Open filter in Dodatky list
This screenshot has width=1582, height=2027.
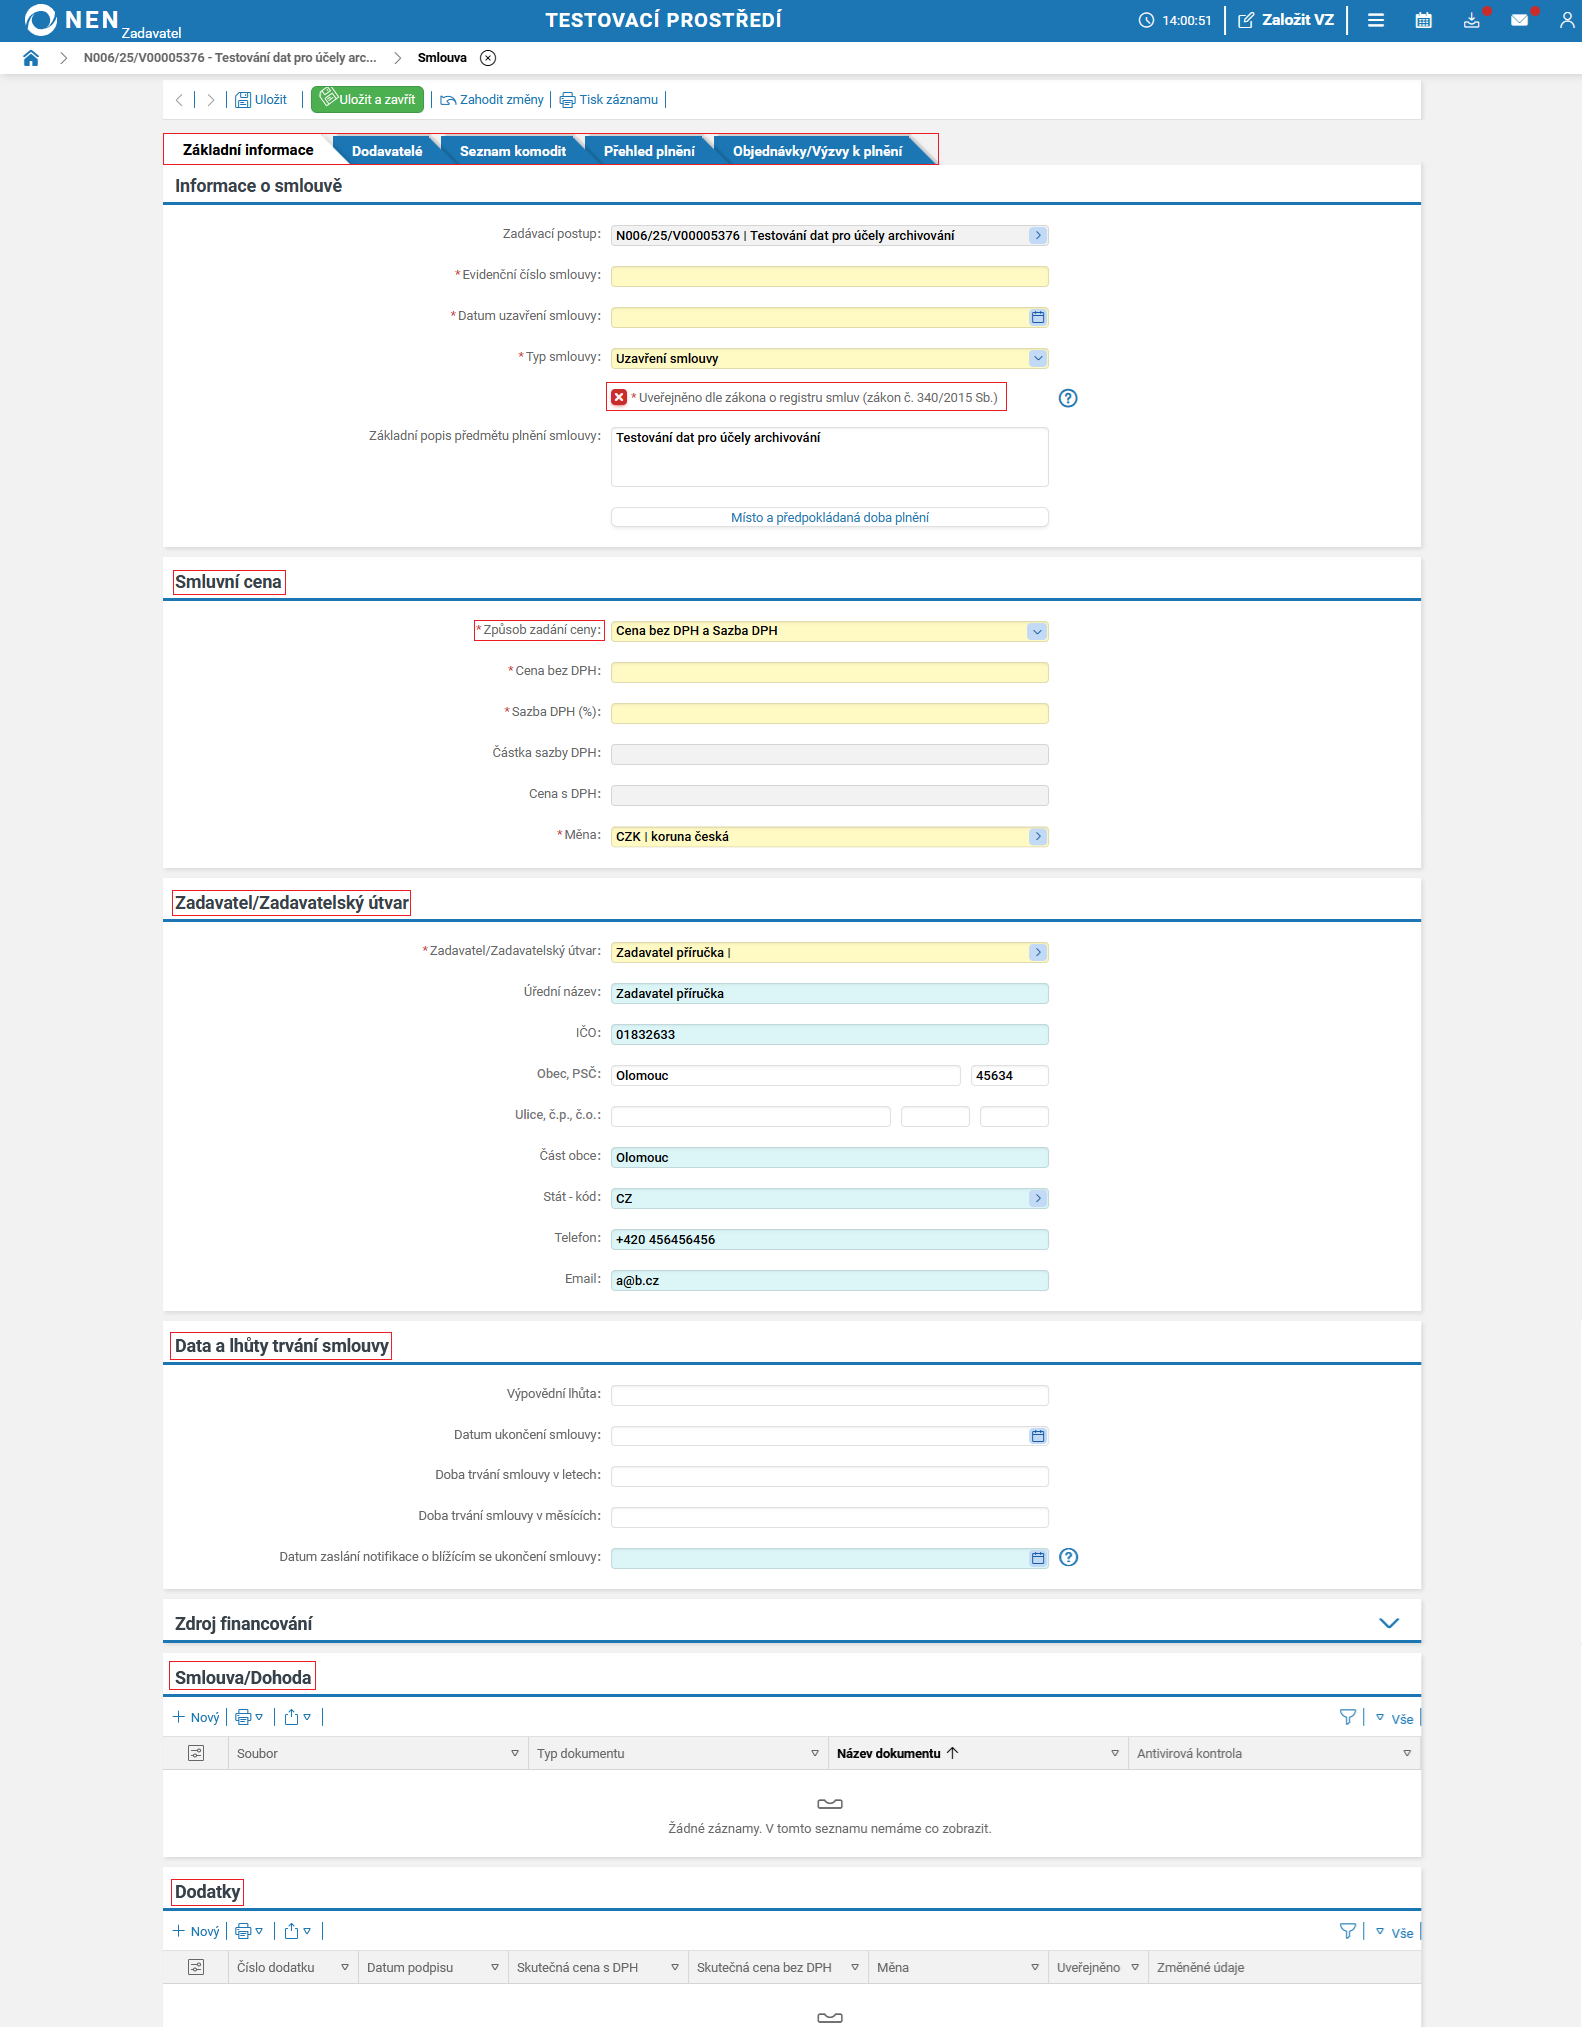(1348, 1931)
